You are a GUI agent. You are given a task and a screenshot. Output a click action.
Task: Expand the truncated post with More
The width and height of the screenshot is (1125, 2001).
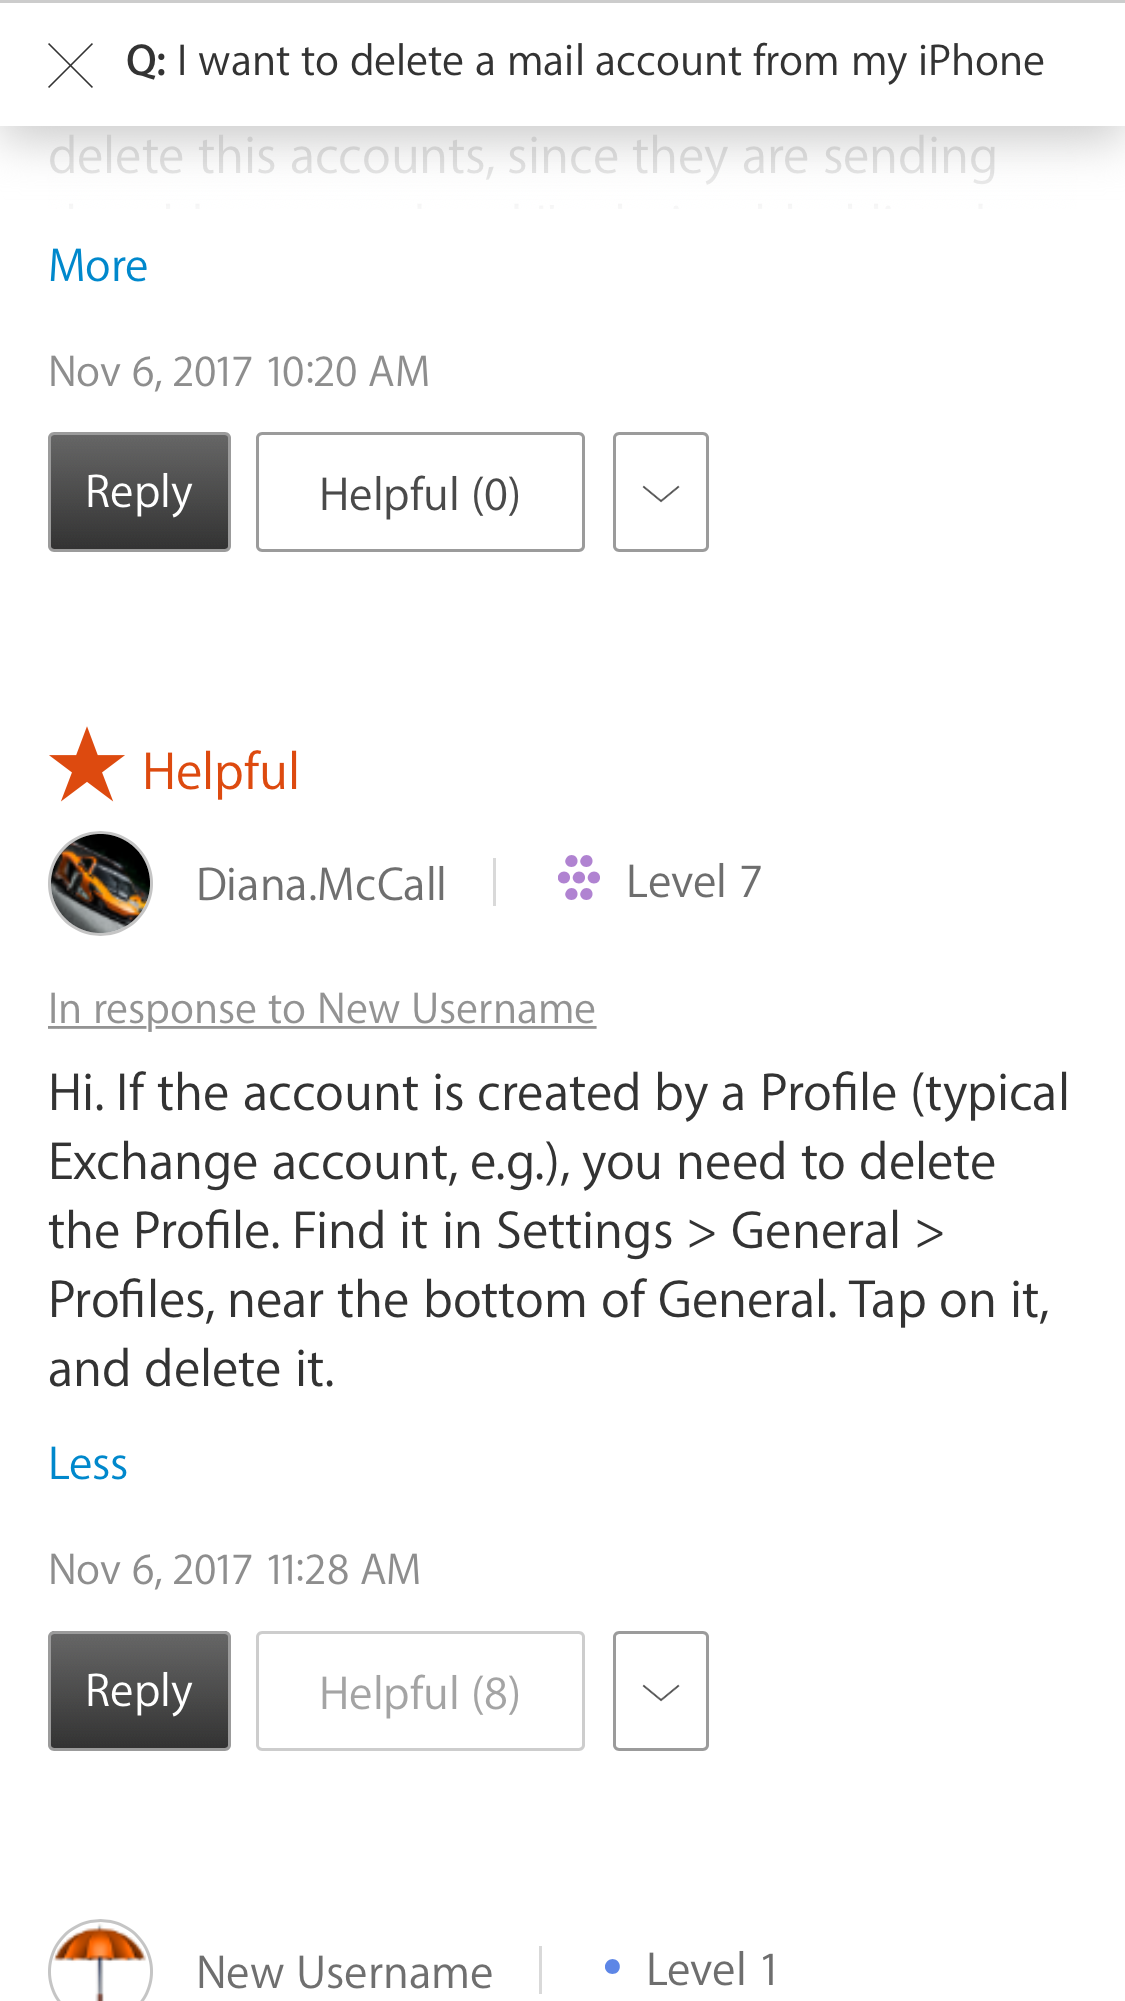point(98,266)
